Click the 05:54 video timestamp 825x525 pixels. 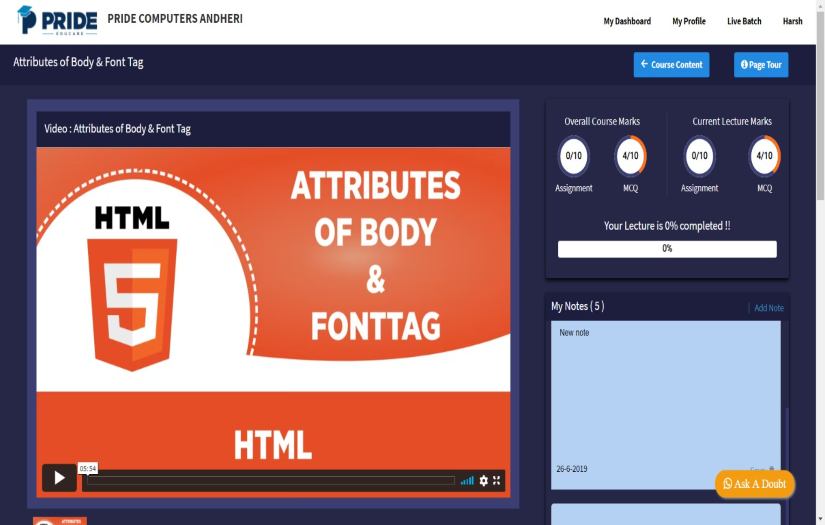click(x=88, y=468)
